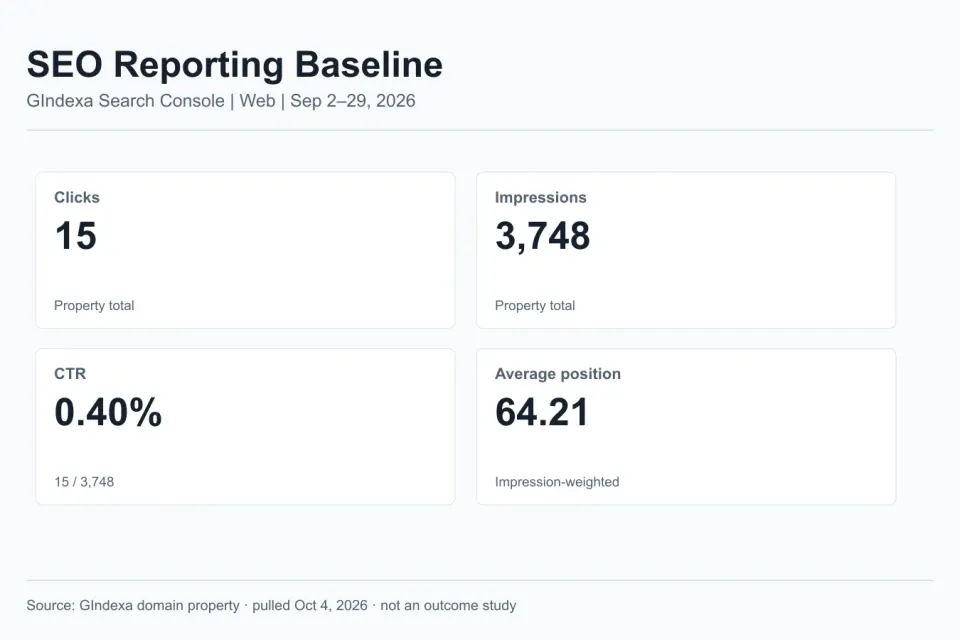Click the SEO Reporting Baseline title
Image resolution: width=960 pixels, height=640 pixels.
234,65
